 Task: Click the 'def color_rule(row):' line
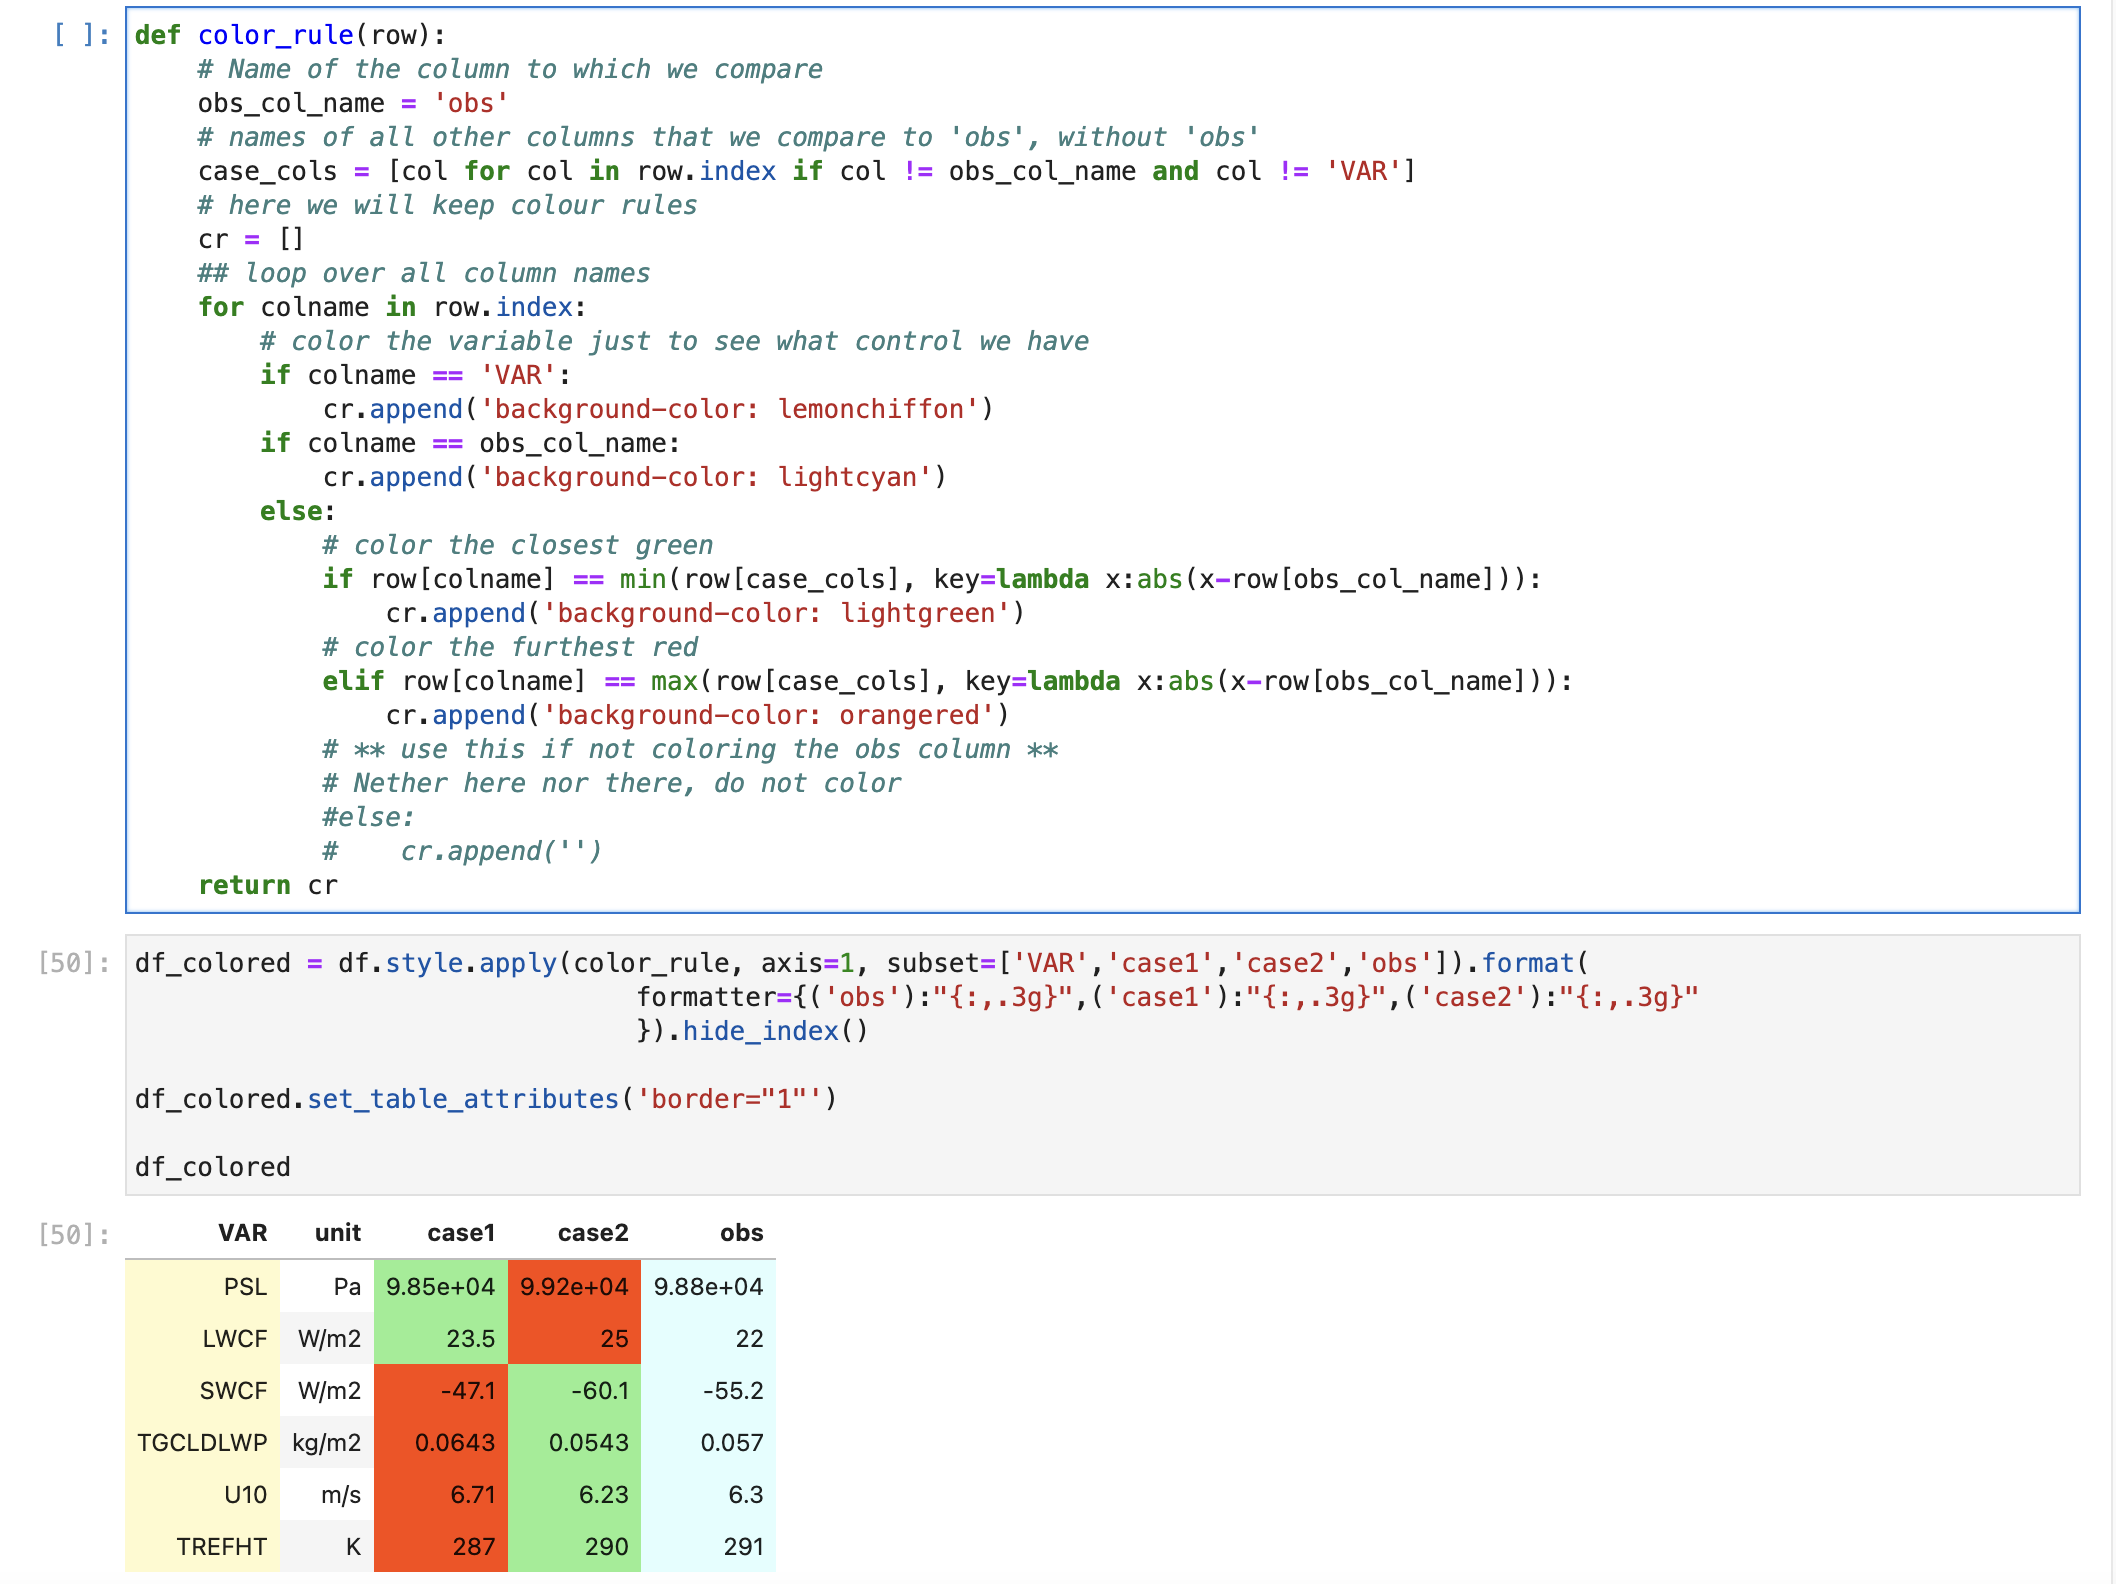290,35
